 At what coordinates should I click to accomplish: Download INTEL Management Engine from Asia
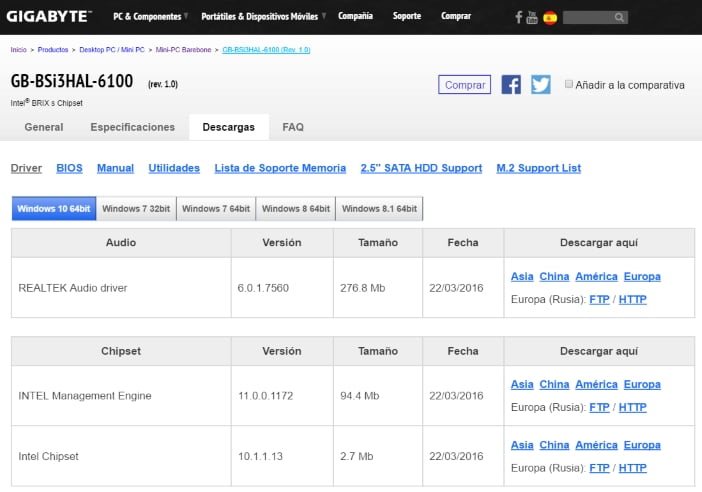click(x=522, y=385)
